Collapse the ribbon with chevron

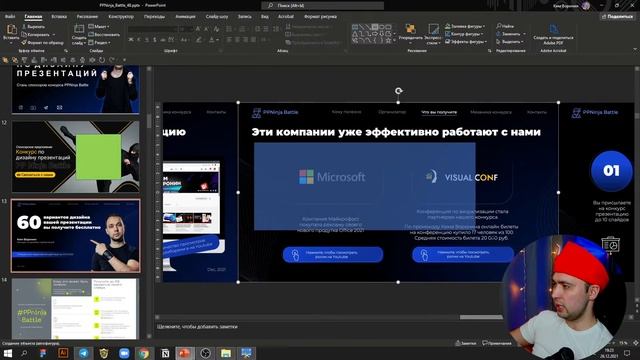(x=635, y=50)
